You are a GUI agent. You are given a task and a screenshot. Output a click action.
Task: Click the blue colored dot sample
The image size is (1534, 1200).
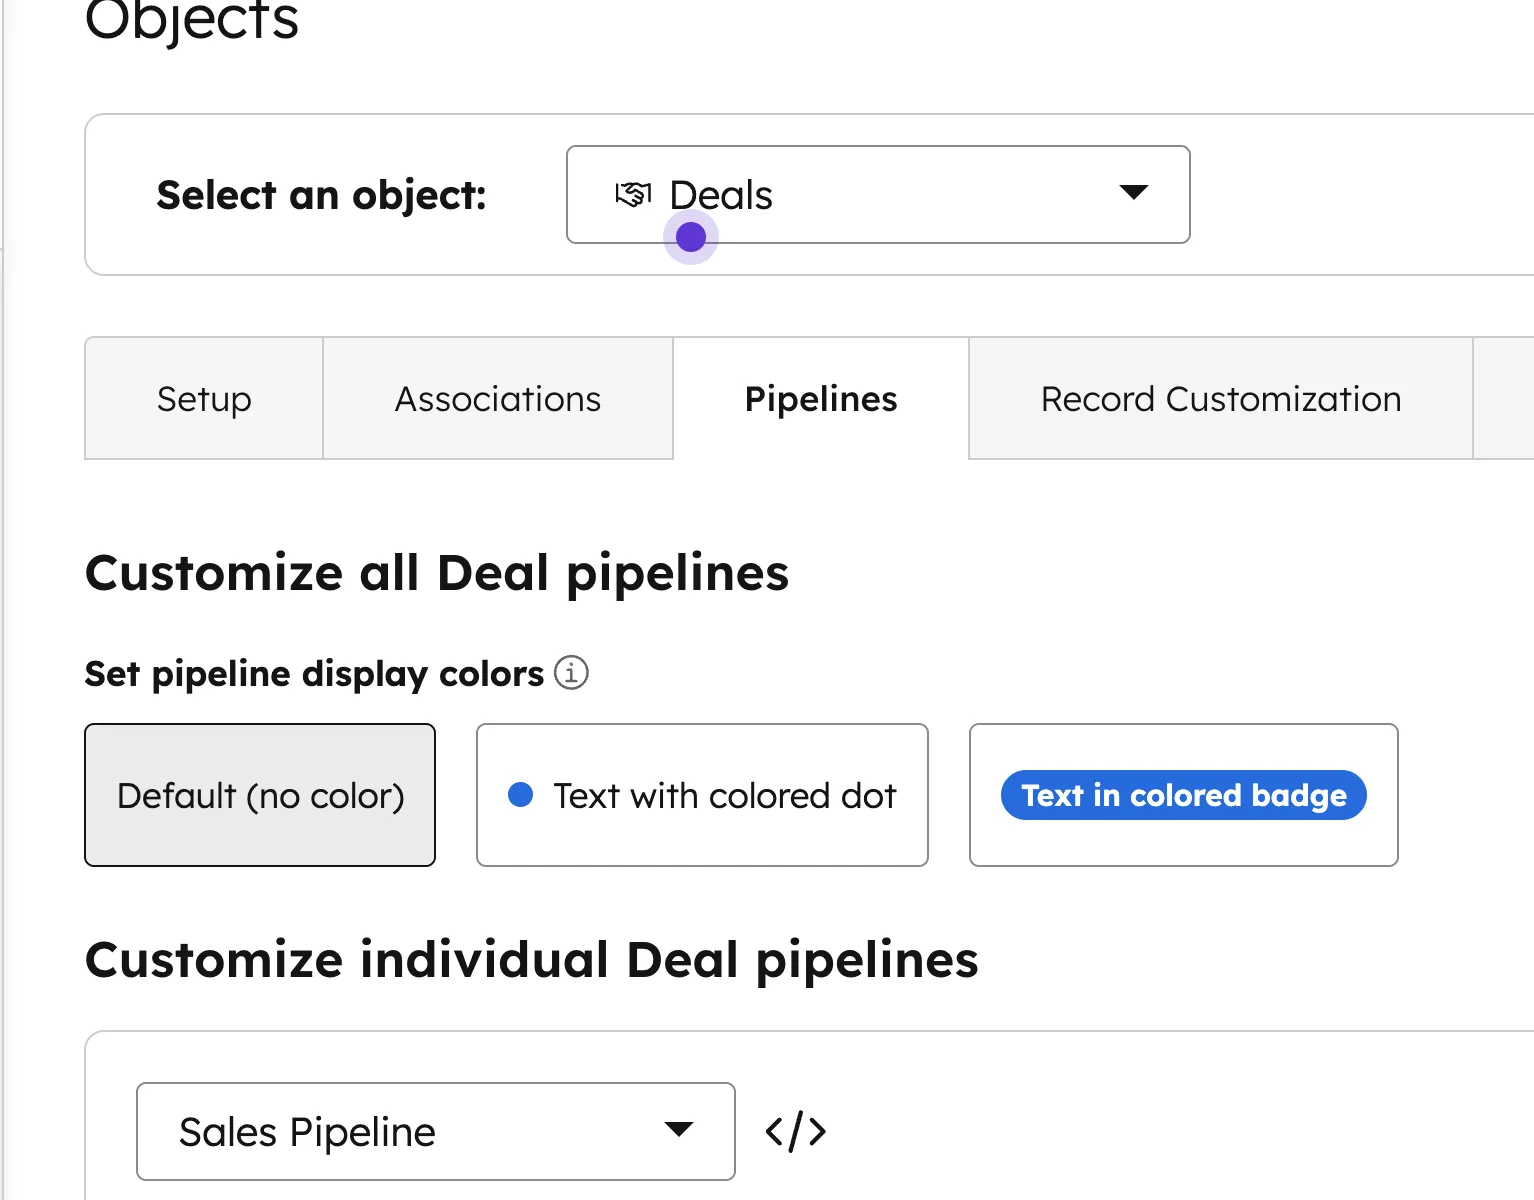(x=521, y=795)
